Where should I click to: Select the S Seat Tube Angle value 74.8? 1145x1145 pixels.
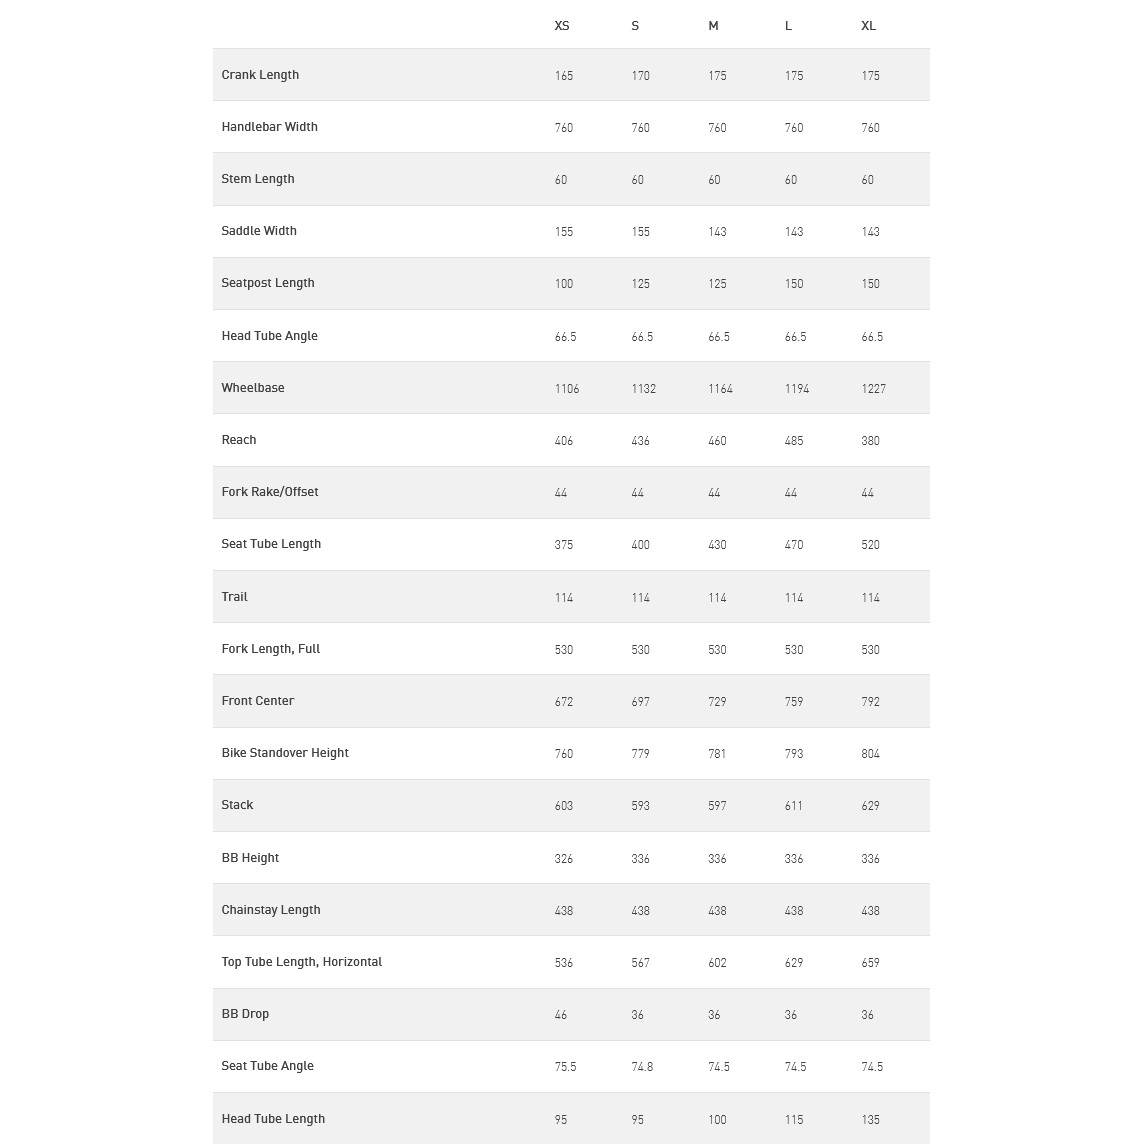pyautogui.click(x=642, y=1067)
